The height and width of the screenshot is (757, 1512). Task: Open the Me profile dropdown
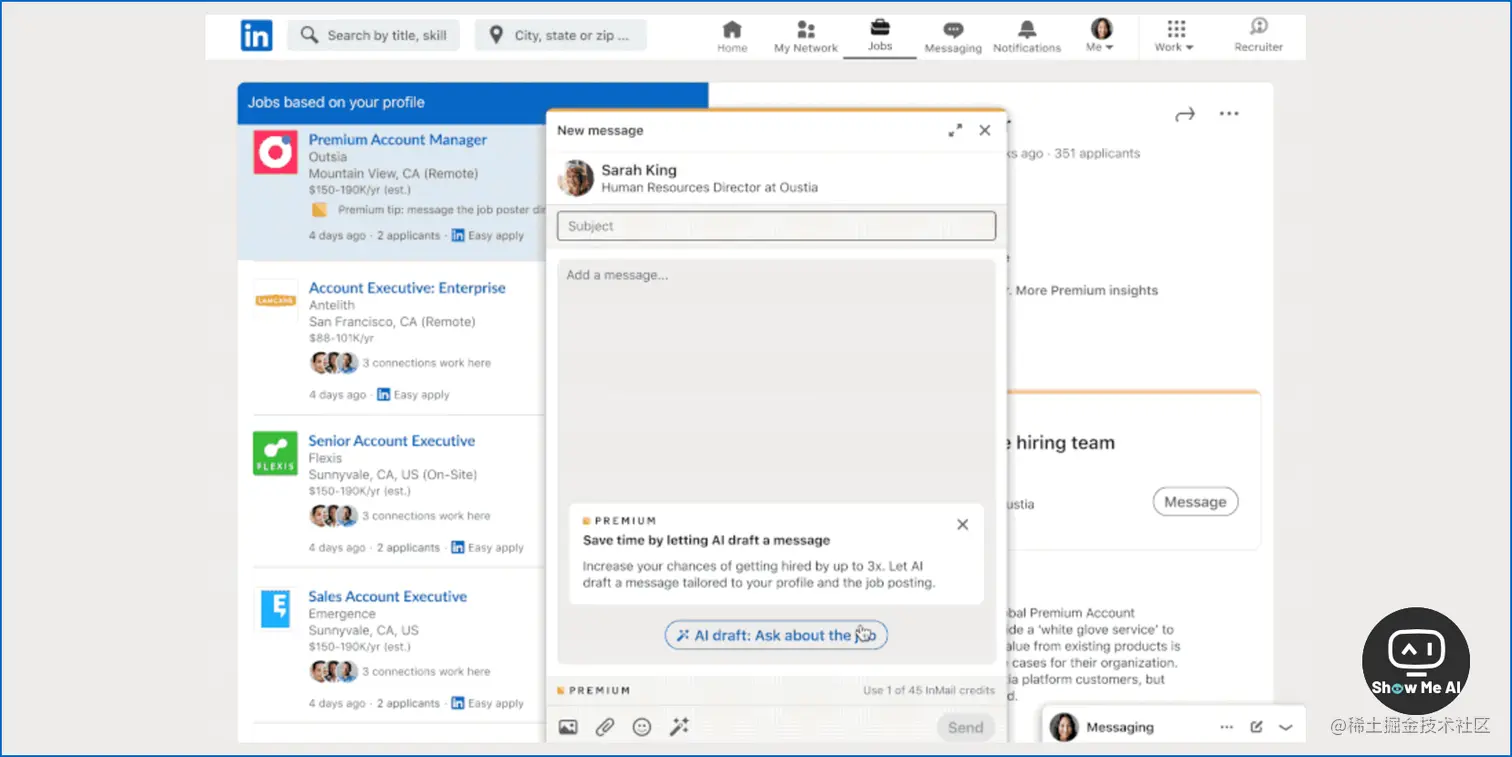point(1101,36)
